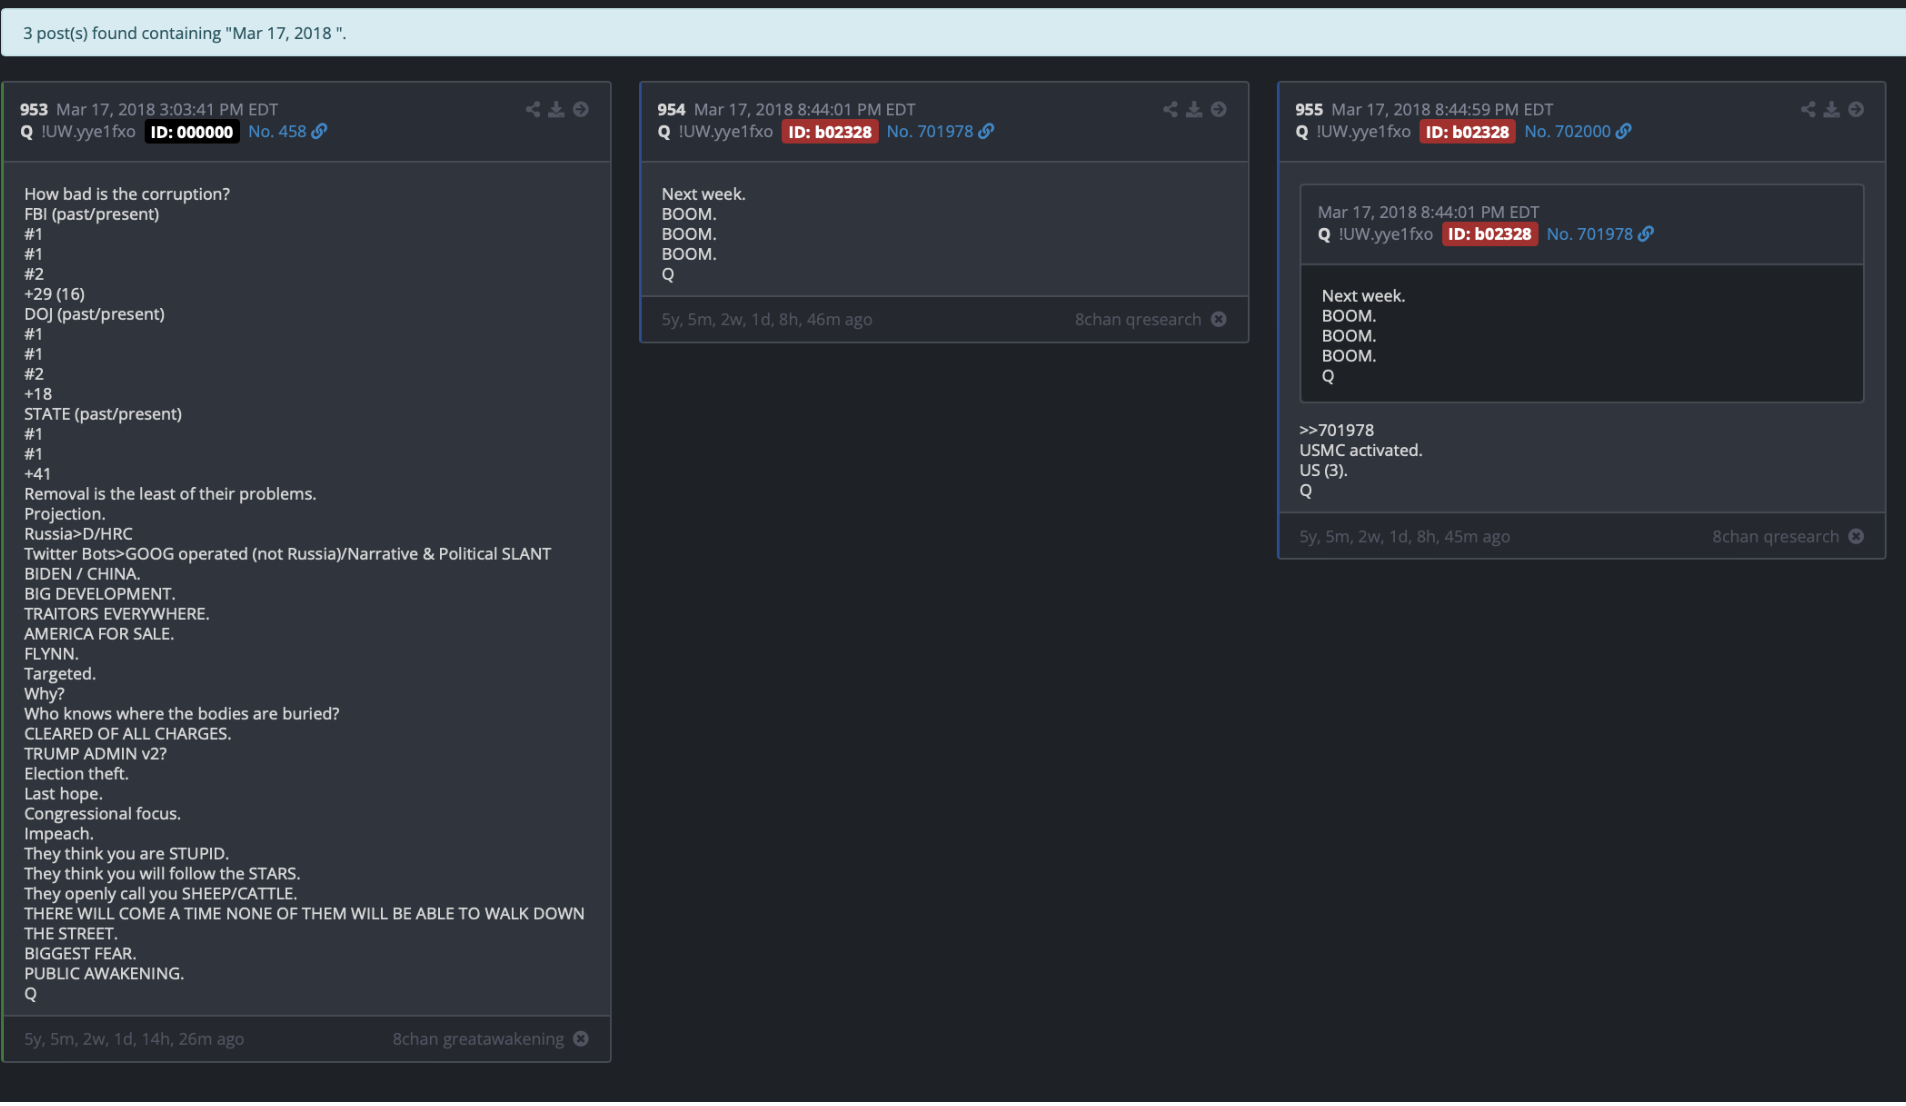Open link No. 702000 in post 955
This screenshot has height=1106, width=1906.
1567,131
